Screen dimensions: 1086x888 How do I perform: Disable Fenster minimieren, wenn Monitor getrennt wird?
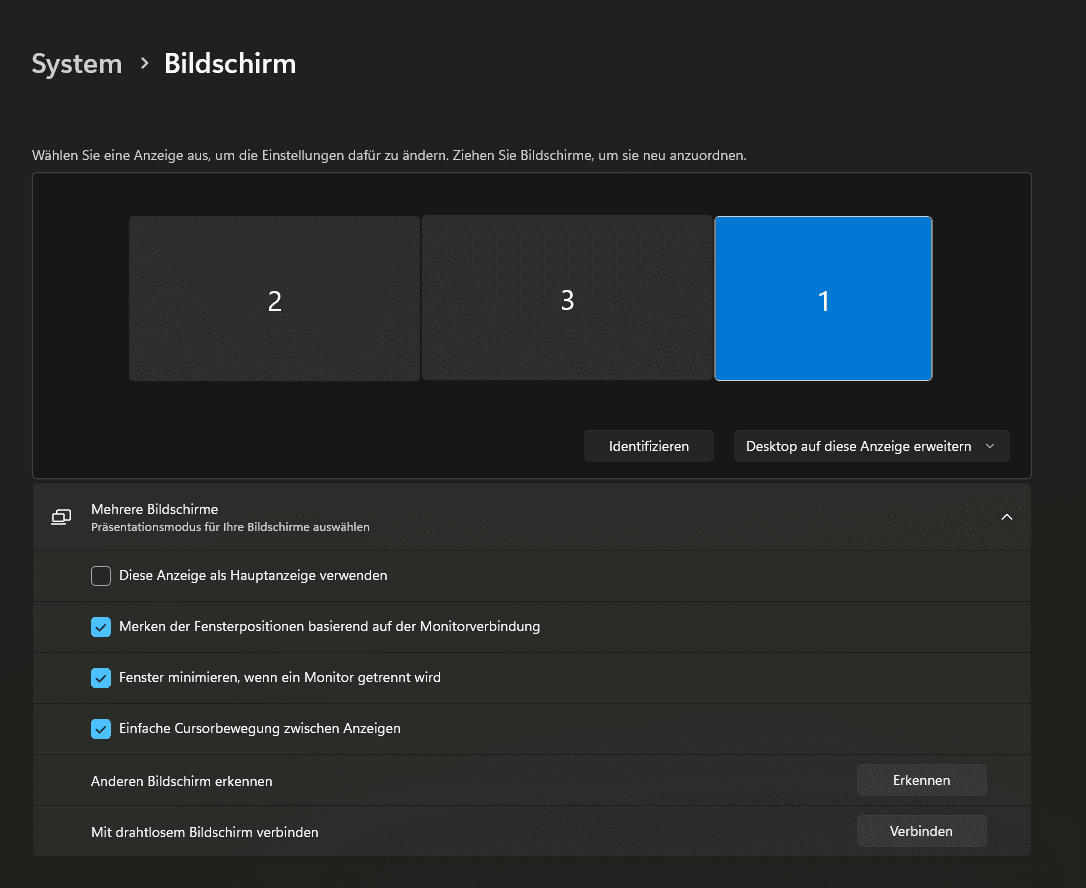pyautogui.click(x=101, y=678)
